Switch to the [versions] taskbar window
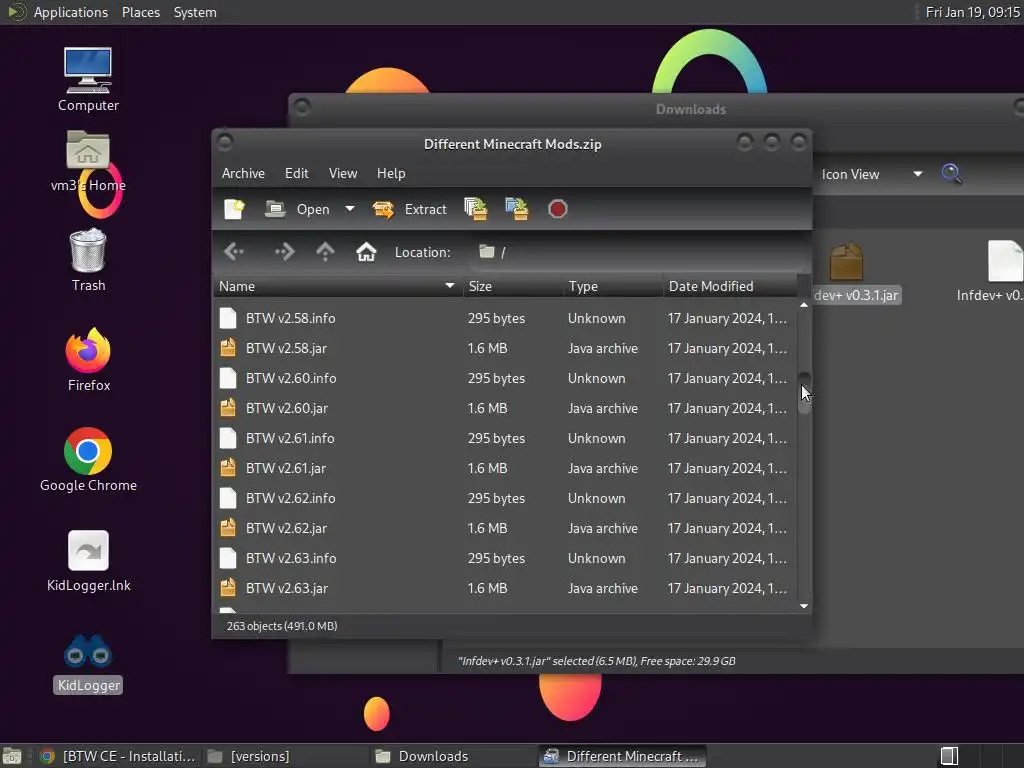Screen dimensions: 1024x768 coord(285,756)
